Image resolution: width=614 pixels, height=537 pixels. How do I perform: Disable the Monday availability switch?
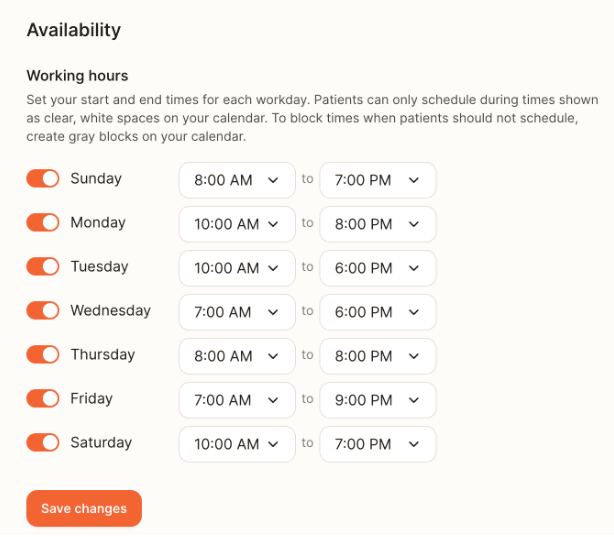(x=43, y=223)
